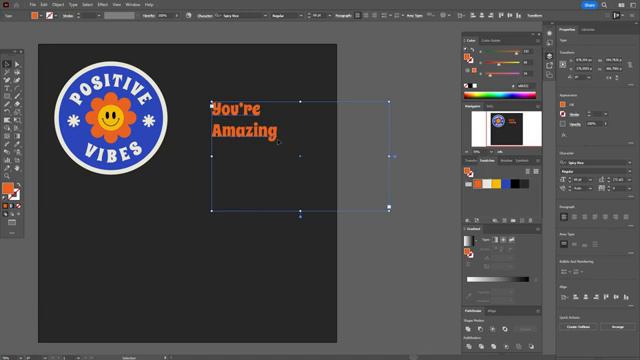640x360 pixels.
Task: Click the Paragraph link in control bar
Action: tap(343, 16)
